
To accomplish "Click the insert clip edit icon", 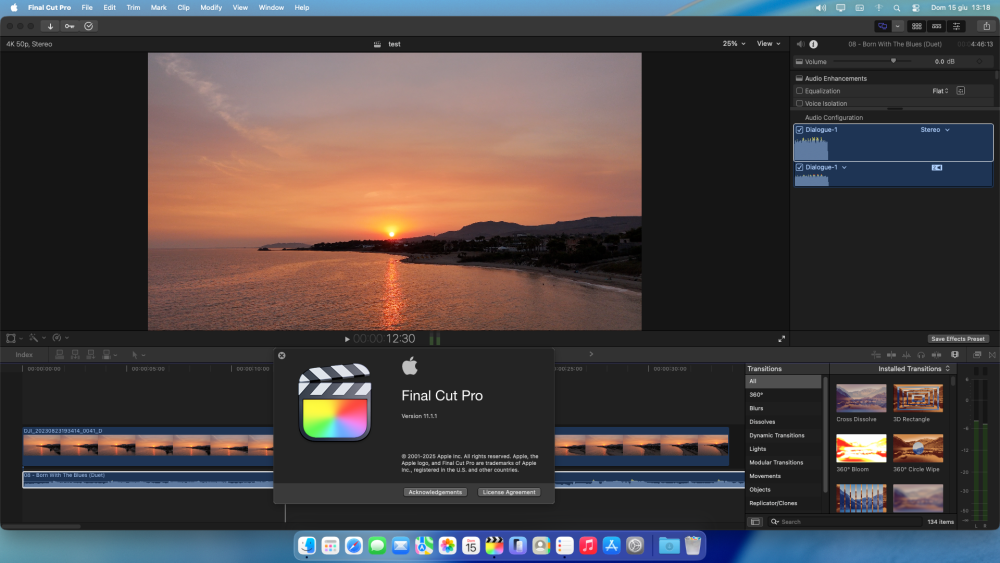I will [75, 355].
